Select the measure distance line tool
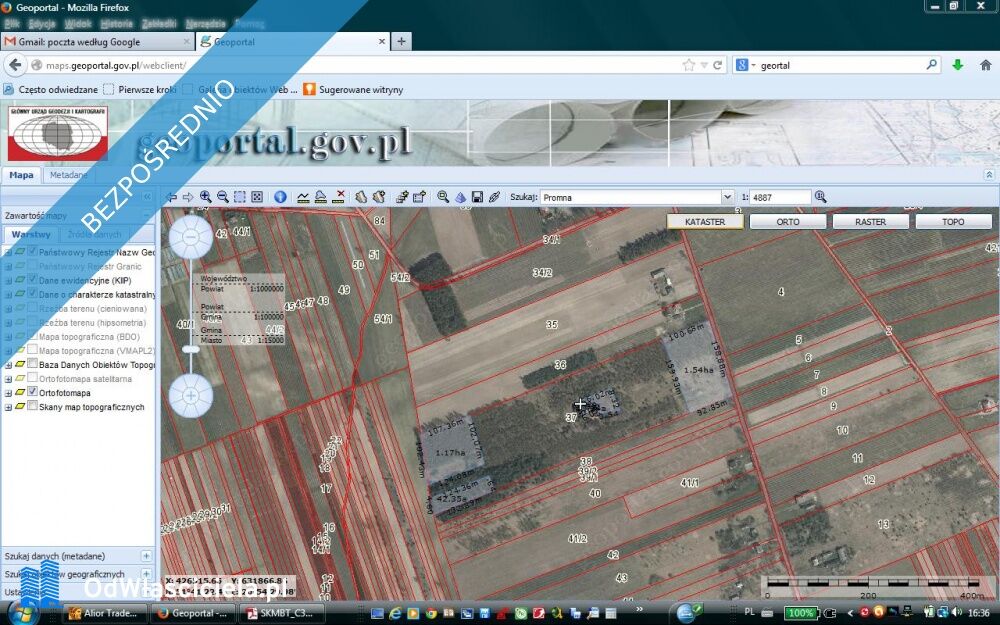1000x625 pixels. point(303,197)
